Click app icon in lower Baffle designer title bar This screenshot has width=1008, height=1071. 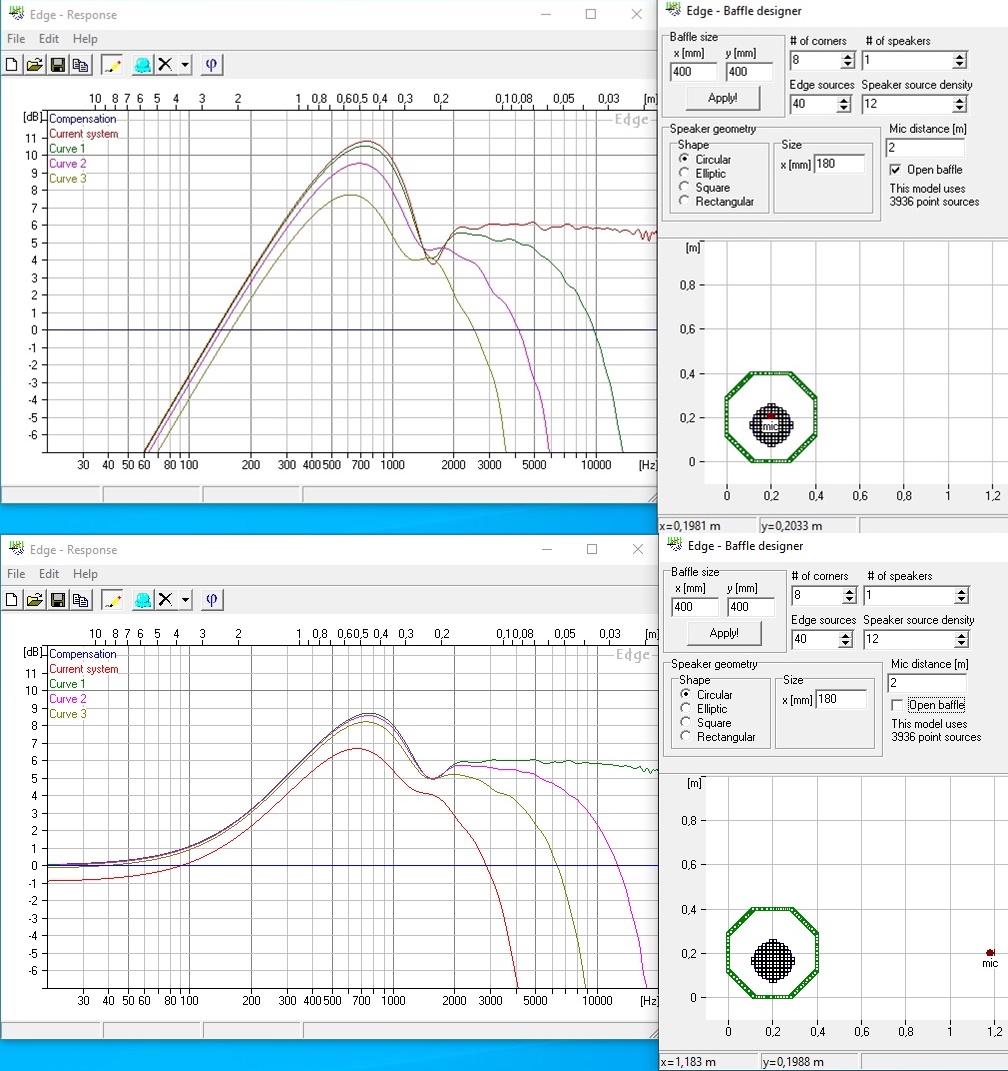tap(675, 545)
